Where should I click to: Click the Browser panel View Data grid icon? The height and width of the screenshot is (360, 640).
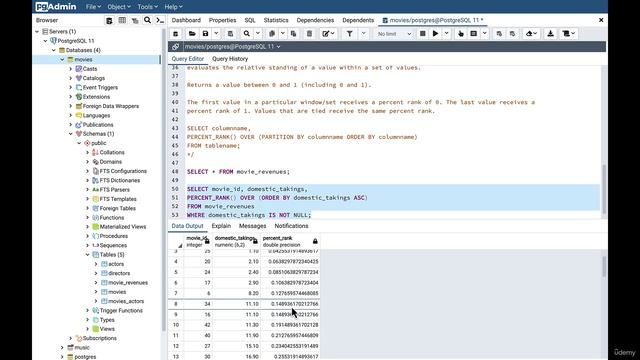[122, 20]
